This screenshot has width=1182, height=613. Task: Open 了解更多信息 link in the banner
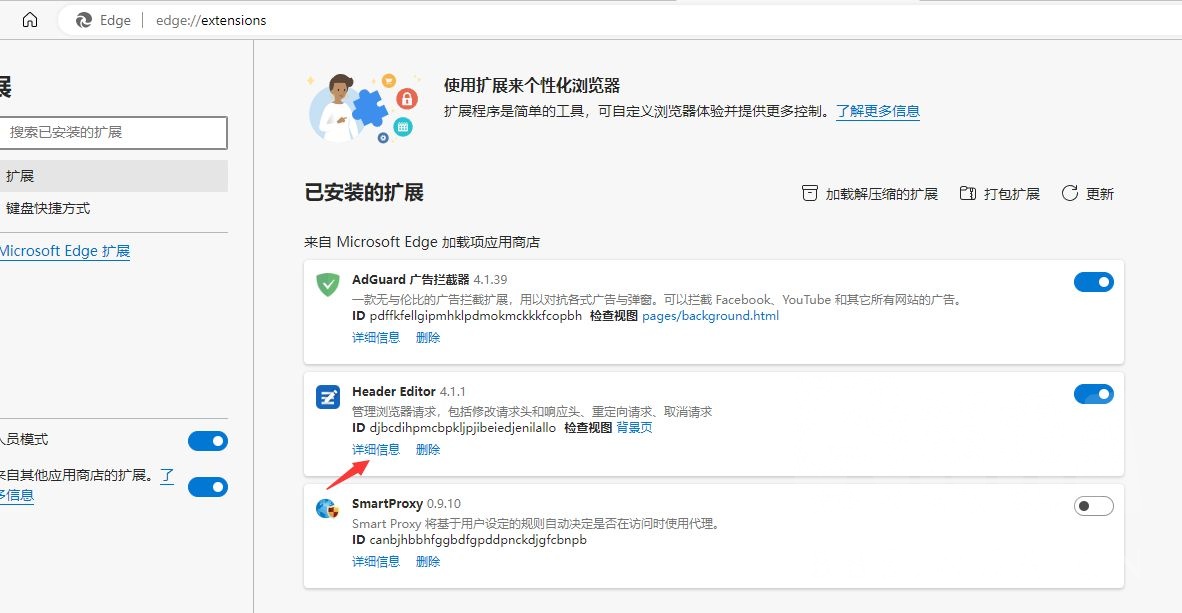[877, 112]
